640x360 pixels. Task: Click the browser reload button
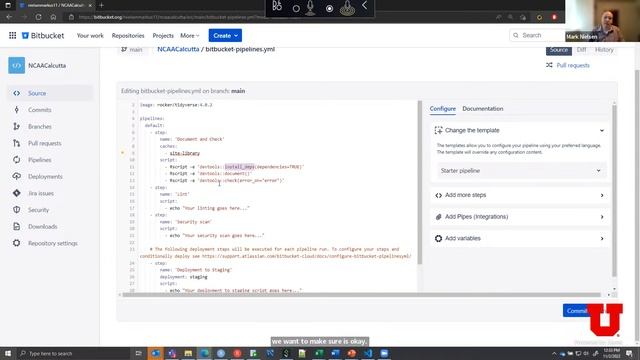tap(38, 17)
